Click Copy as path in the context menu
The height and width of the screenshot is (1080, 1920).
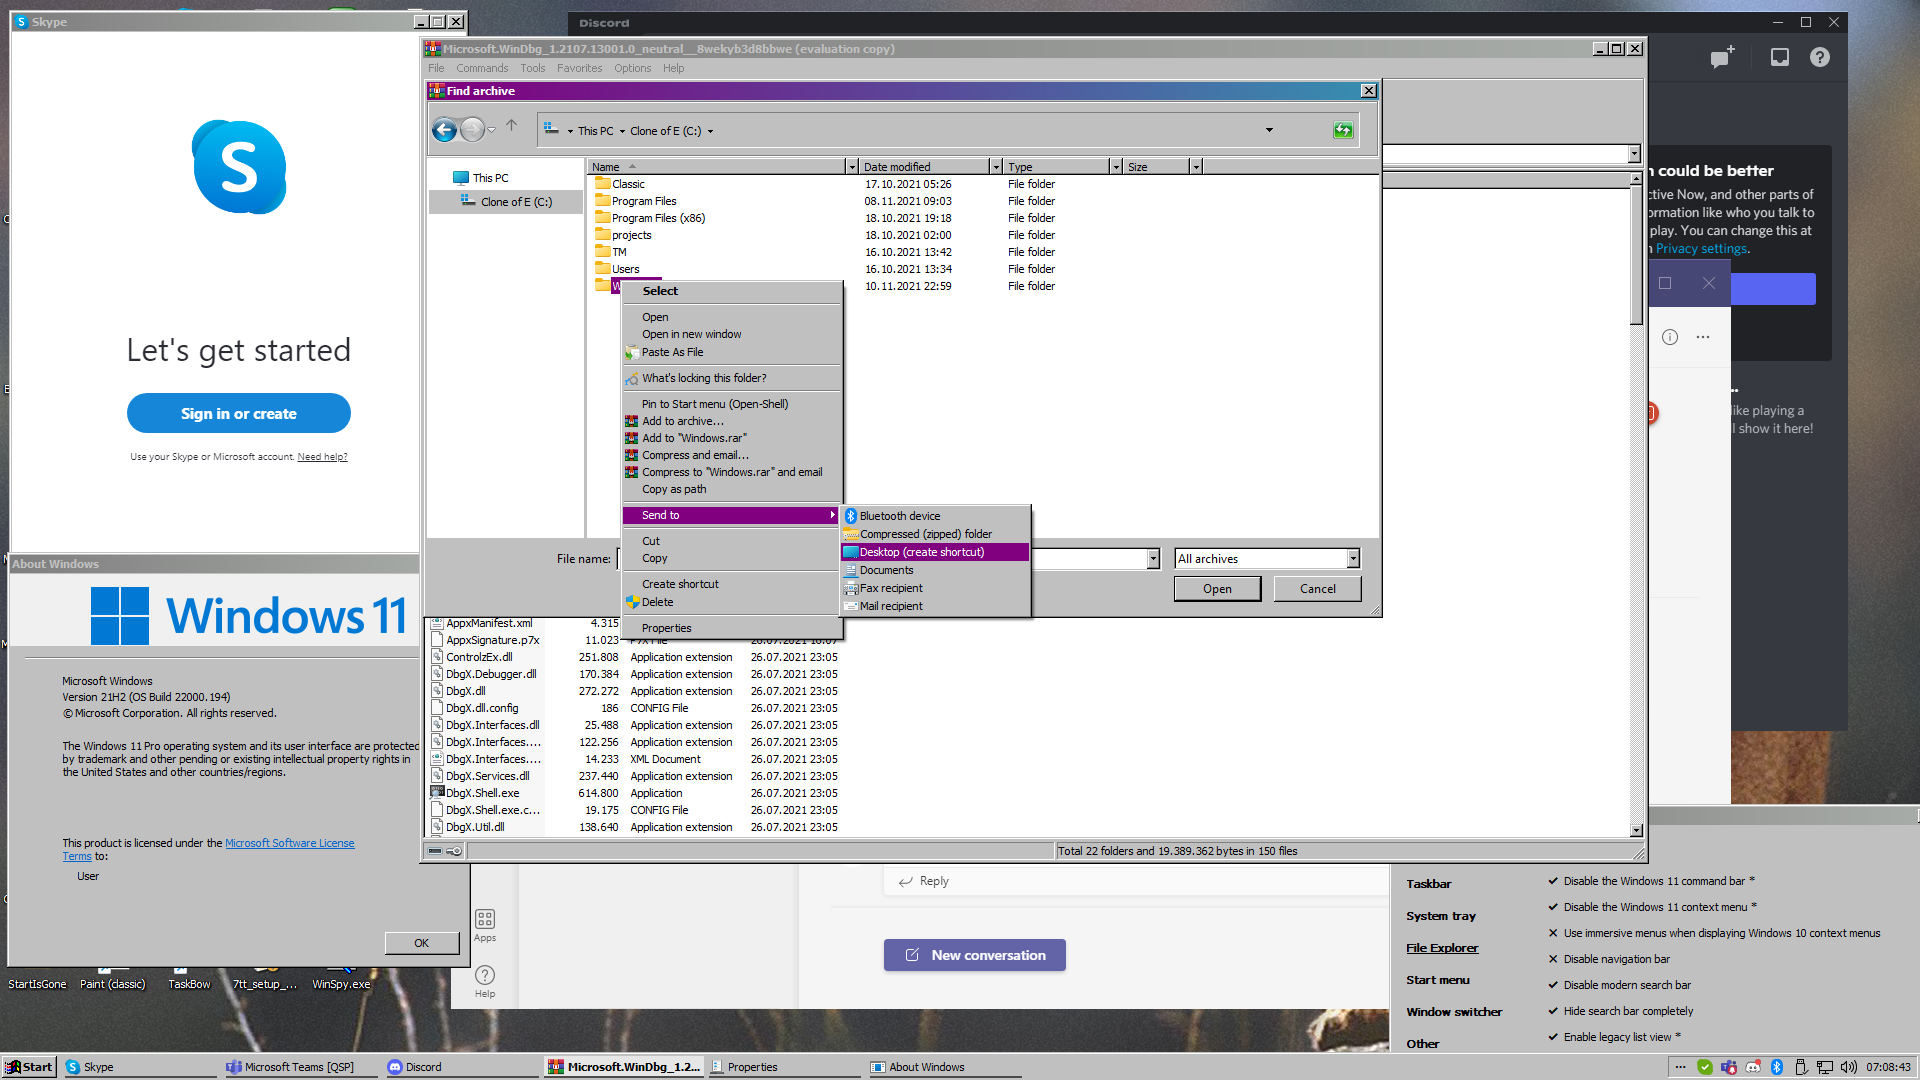tap(674, 489)
